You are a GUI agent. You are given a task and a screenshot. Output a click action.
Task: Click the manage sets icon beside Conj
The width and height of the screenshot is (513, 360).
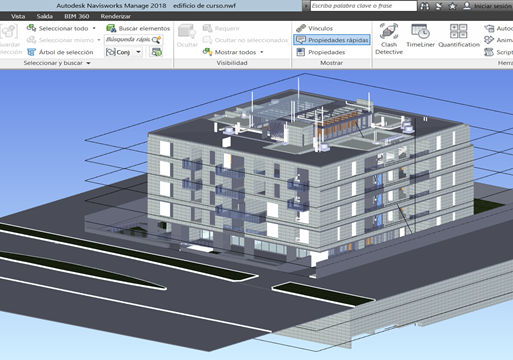pyautogui.click(x=156, y=52)
